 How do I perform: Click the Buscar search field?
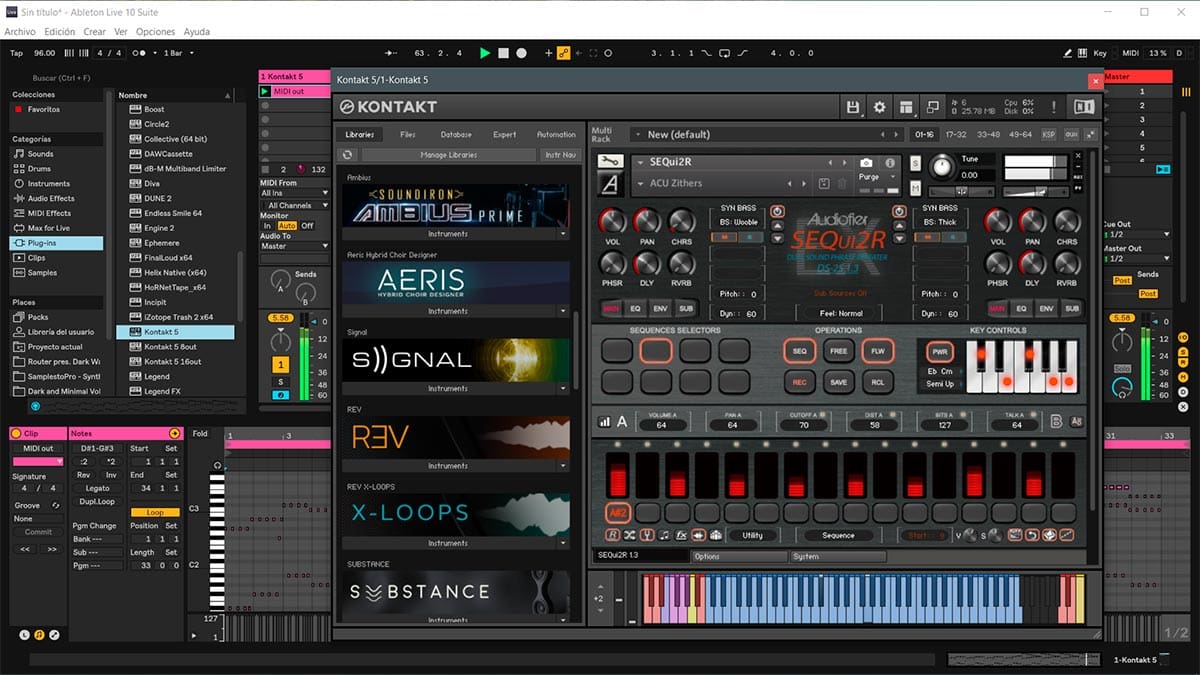(x=62, y=77)
